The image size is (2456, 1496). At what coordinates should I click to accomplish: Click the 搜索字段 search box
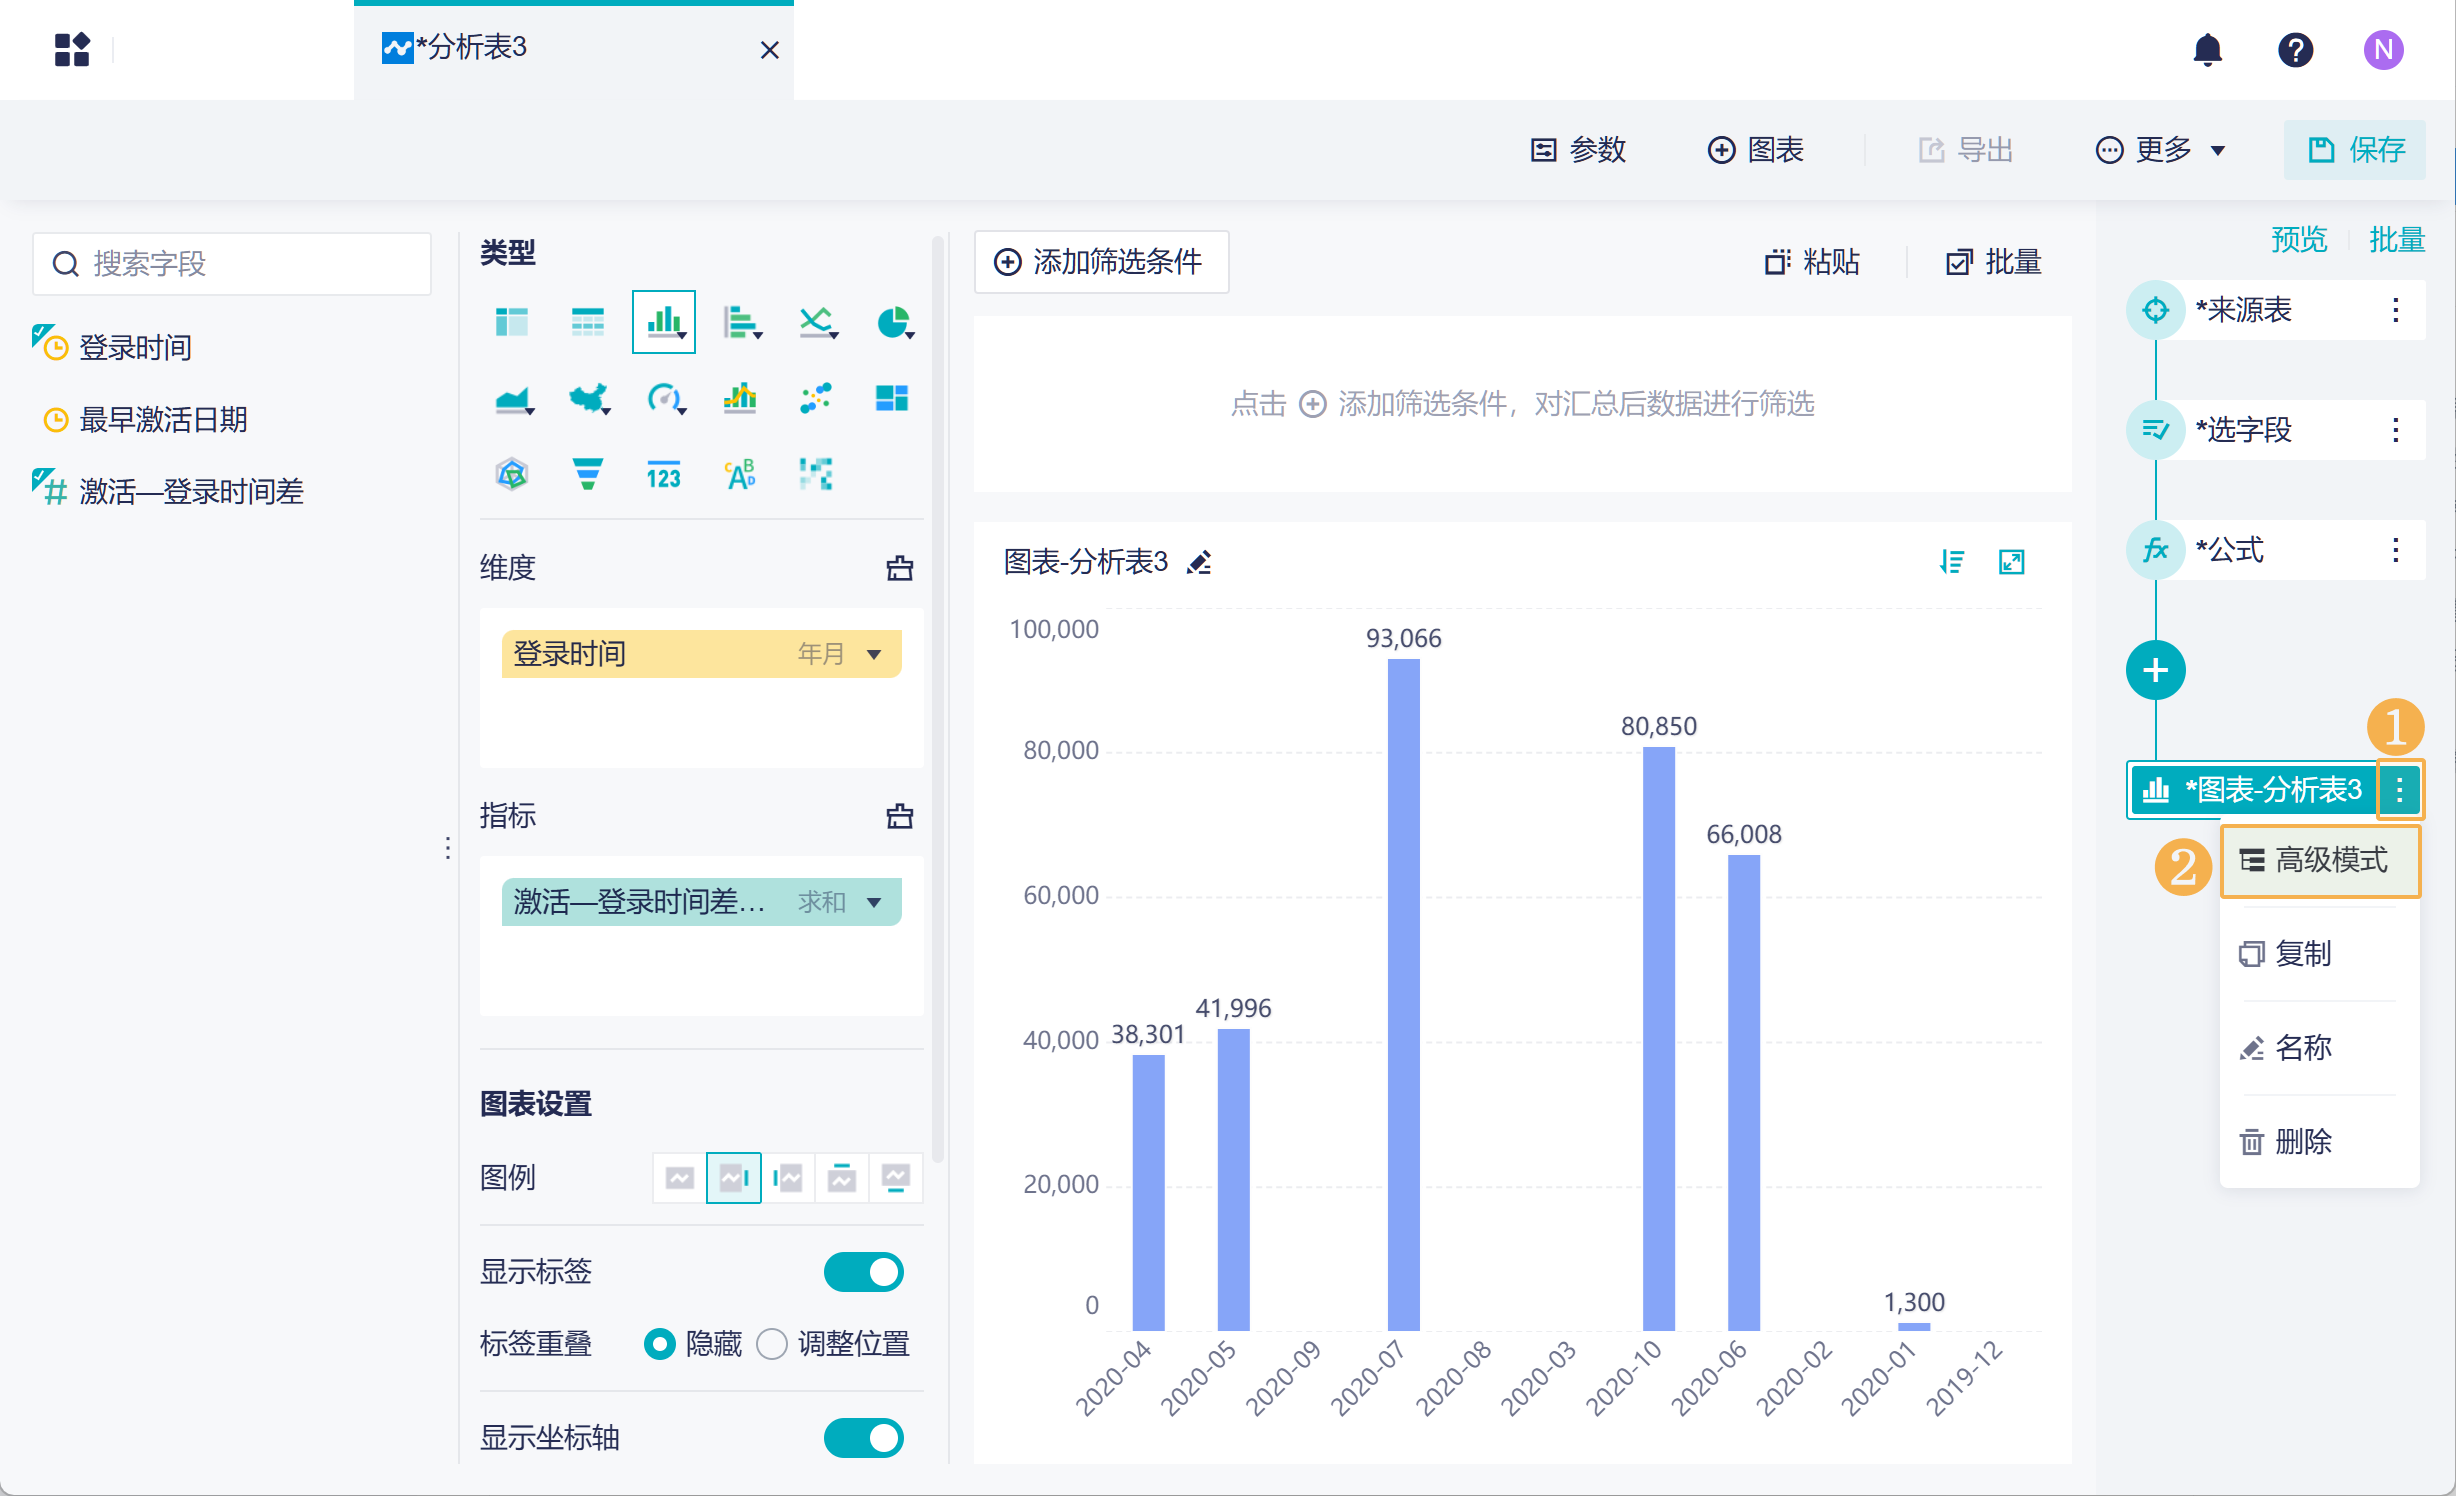232,264
